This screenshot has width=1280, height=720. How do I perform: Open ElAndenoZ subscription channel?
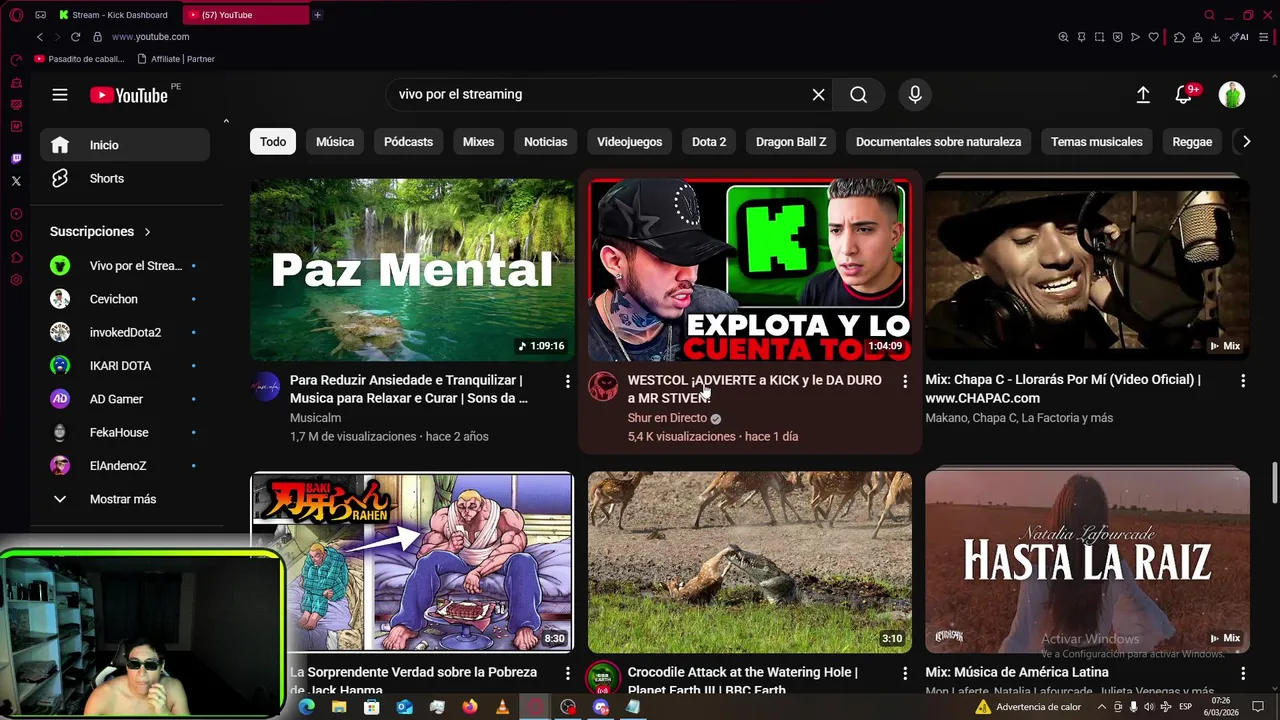(x=125, y=466)
